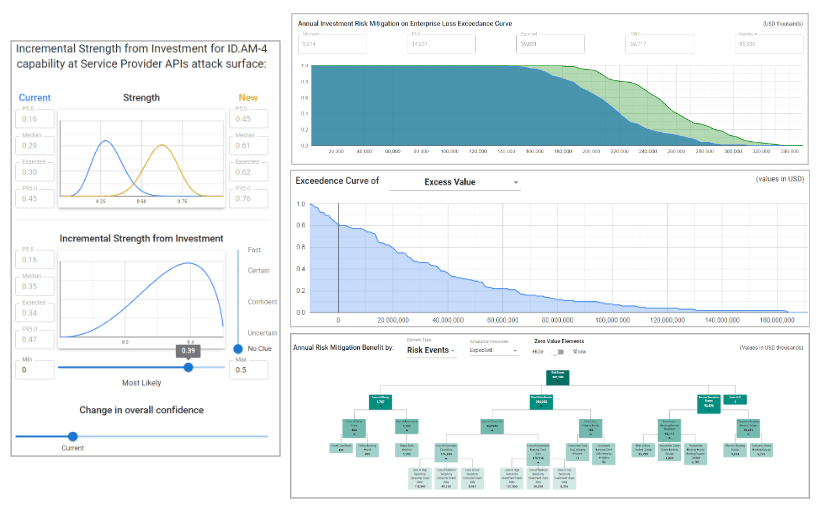Select the 'Certain' confidence level label
Image resolution: width=817 pixels, height=507 pixels.
(x=258, y=270)
